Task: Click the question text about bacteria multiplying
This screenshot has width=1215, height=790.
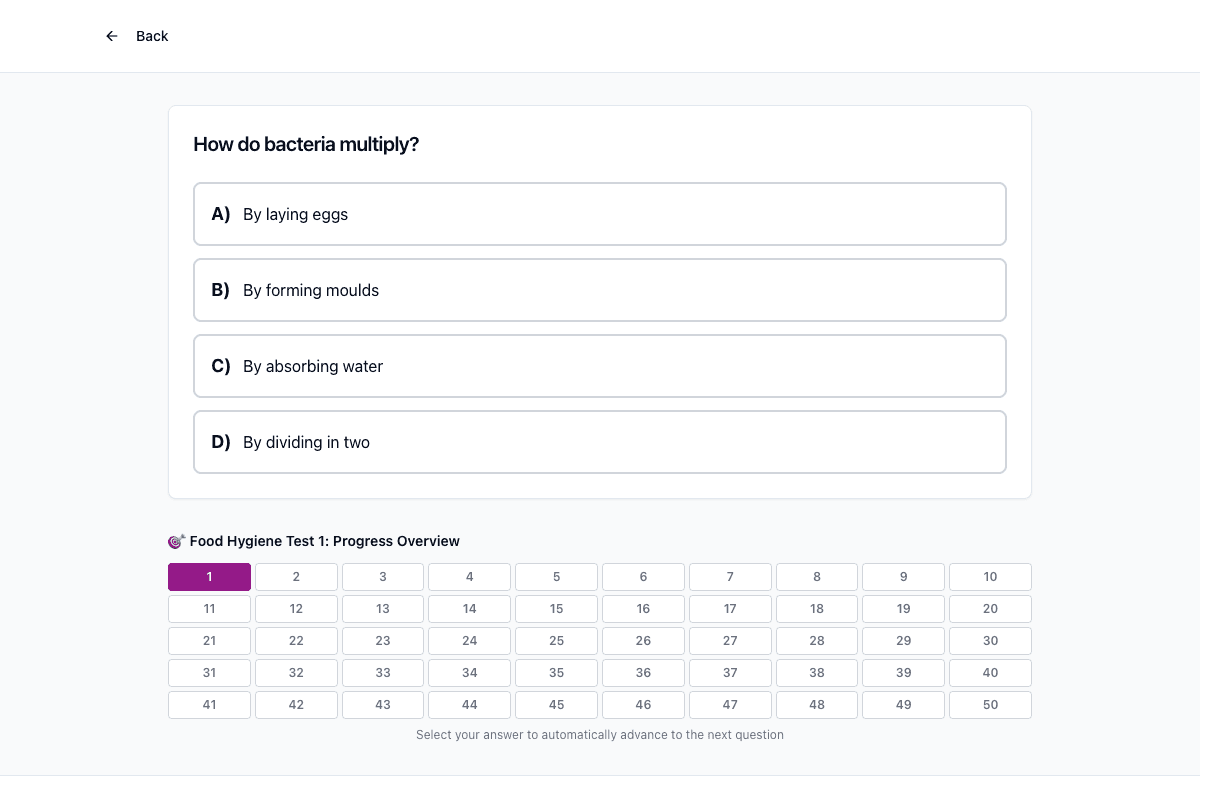Action: (306, 144)
